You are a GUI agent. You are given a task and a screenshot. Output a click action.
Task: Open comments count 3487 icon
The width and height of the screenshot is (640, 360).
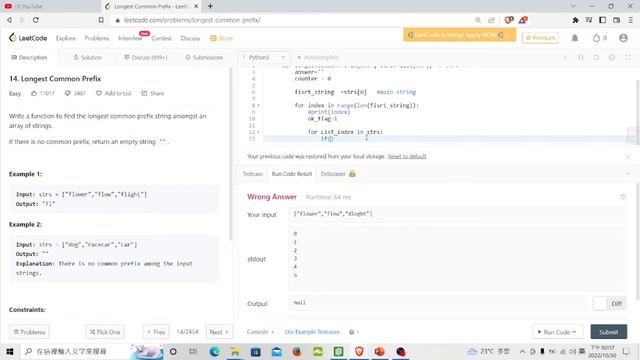[x=67, y=93]
